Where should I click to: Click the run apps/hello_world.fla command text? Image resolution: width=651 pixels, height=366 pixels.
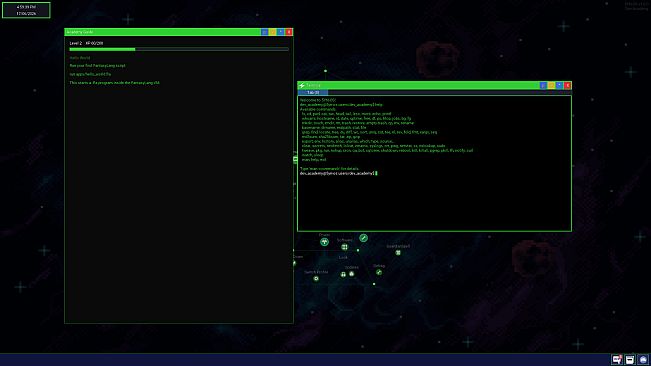90,74
